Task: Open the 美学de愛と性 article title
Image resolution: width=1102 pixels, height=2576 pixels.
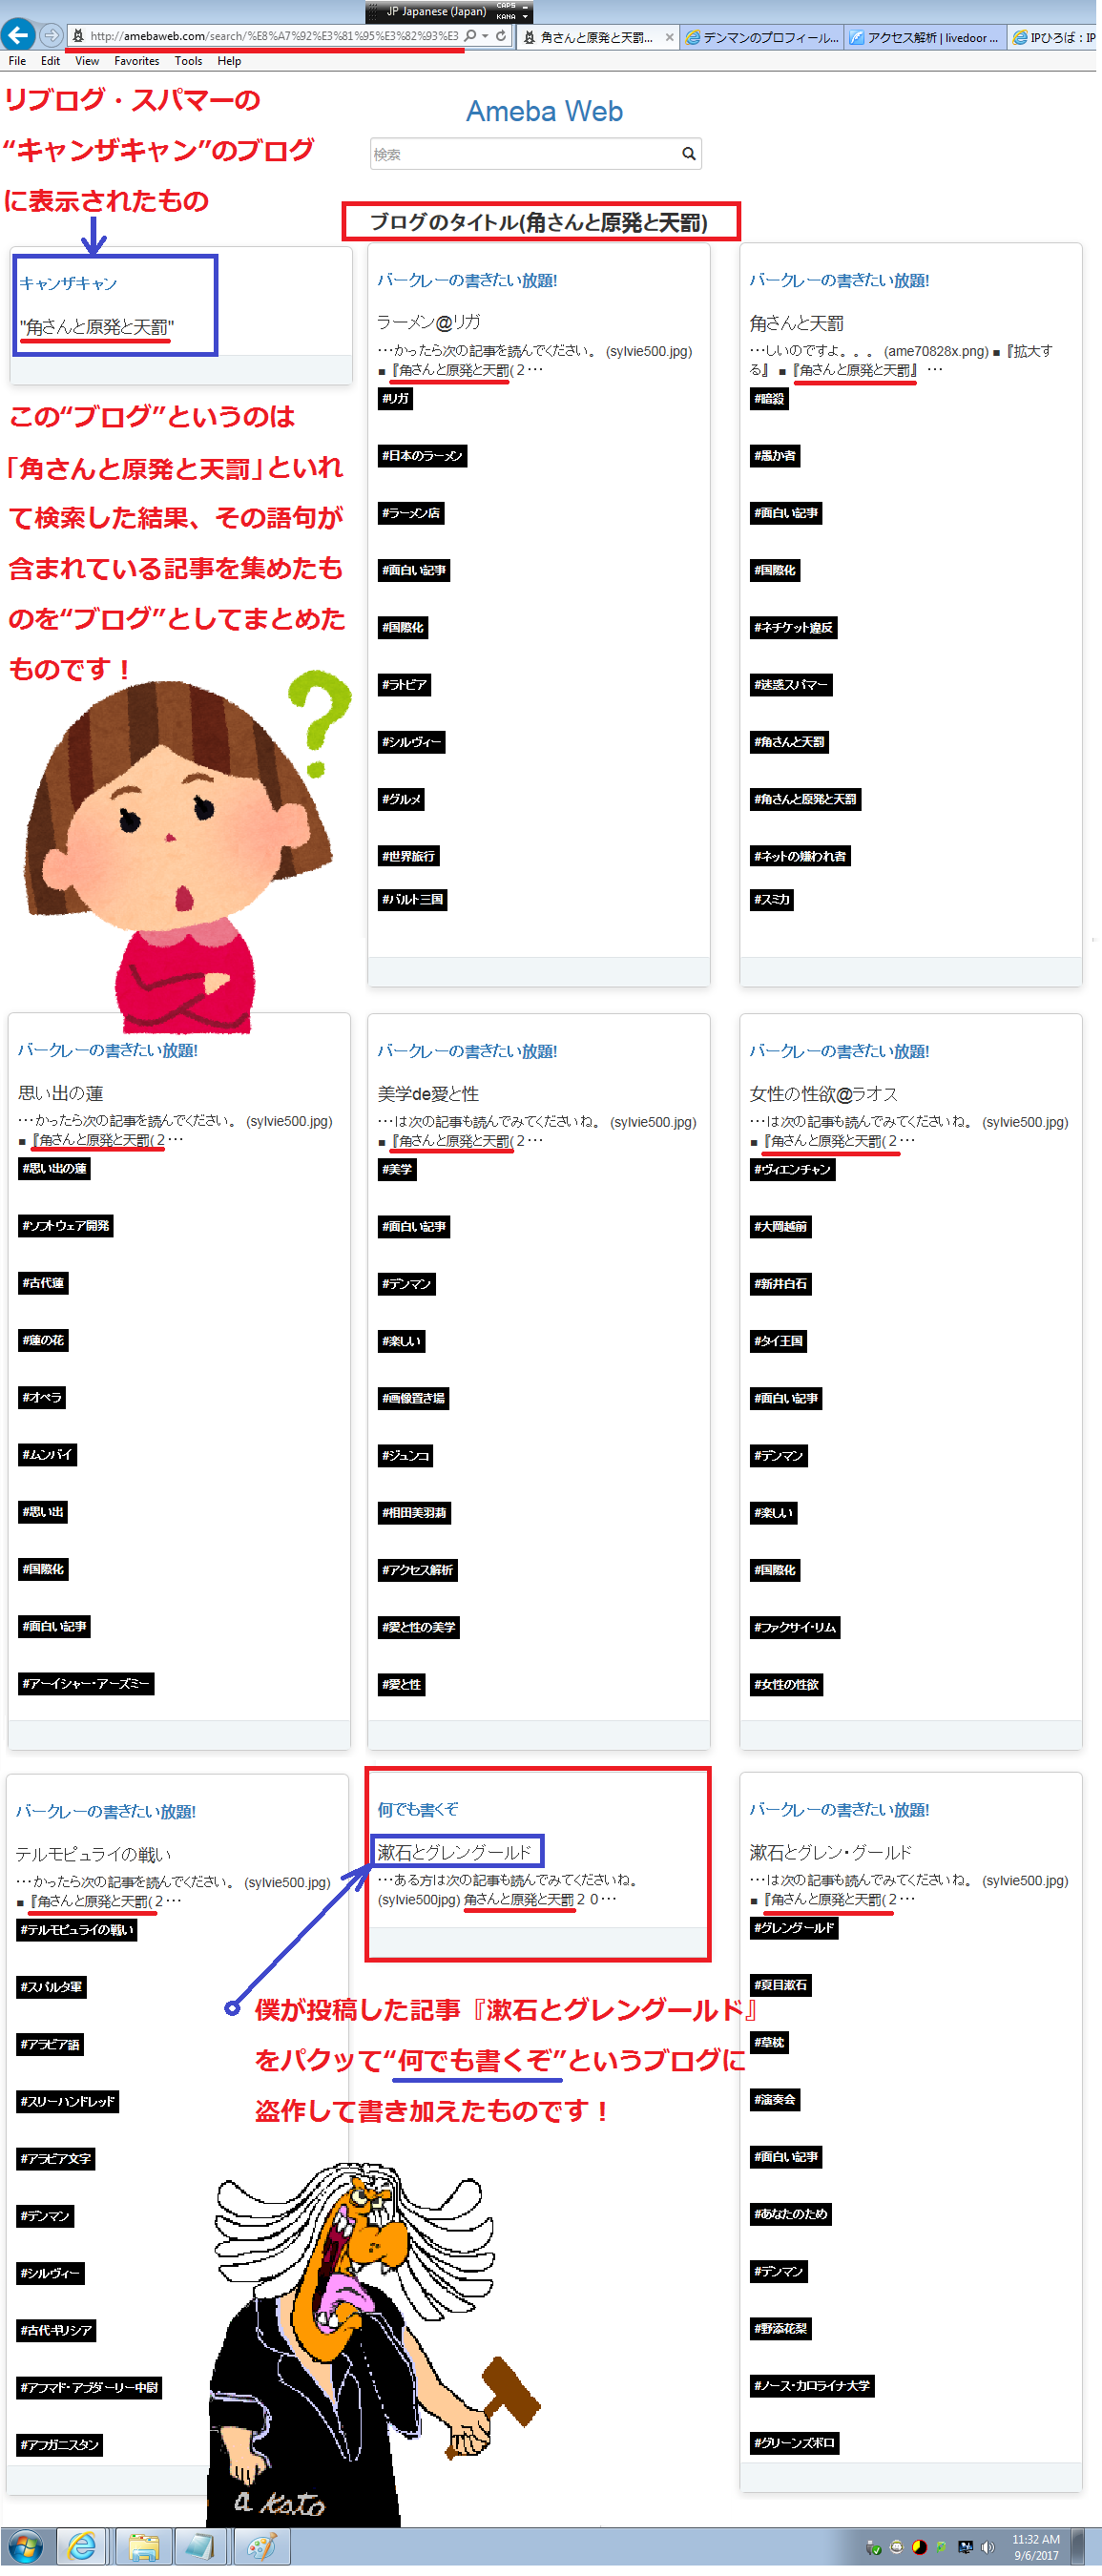Action: tap(428, 1094)
